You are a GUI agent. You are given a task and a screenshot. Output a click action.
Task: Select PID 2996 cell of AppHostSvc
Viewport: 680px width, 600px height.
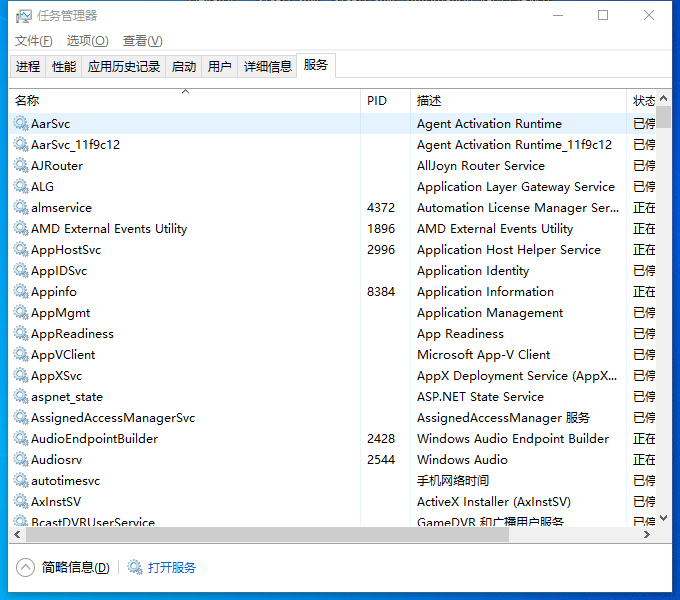381,250
